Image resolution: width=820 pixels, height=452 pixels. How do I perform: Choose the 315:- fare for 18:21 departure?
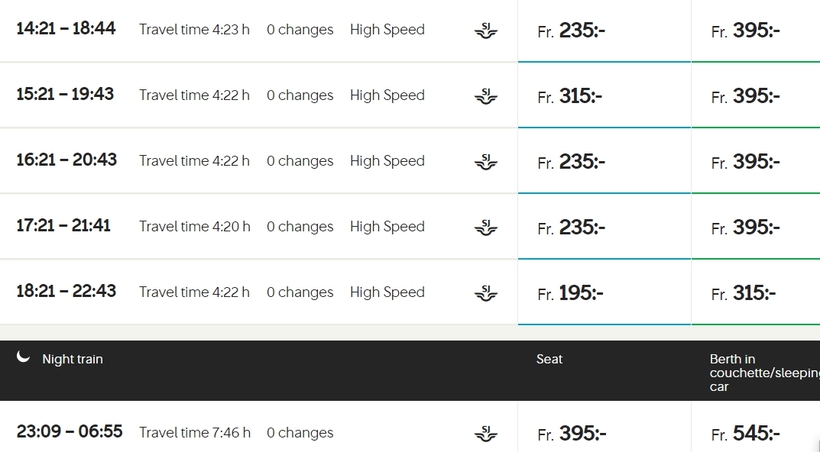pos(756,292)
